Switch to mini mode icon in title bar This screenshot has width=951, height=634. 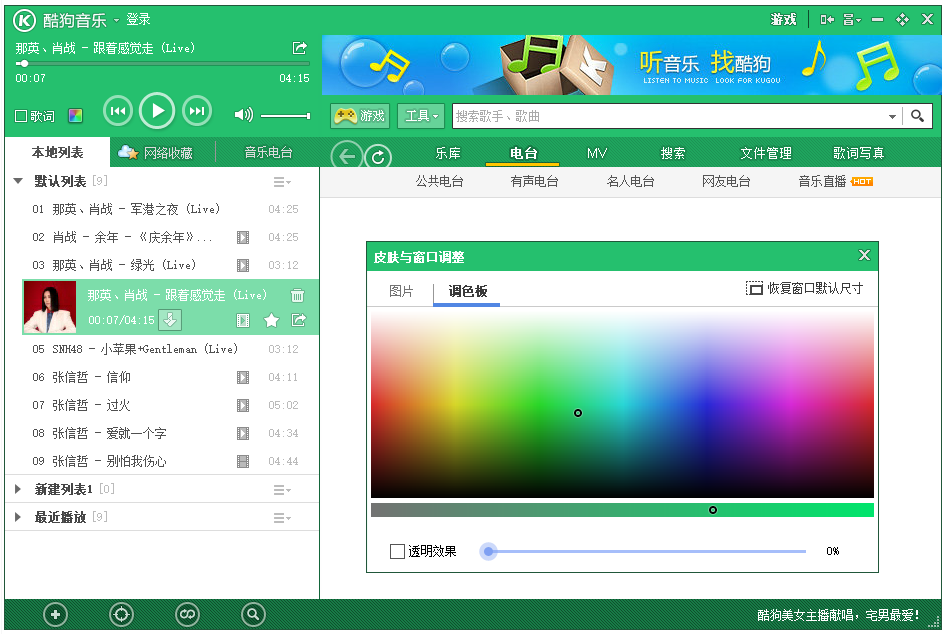pyautogui.click(x=827, y=20)
